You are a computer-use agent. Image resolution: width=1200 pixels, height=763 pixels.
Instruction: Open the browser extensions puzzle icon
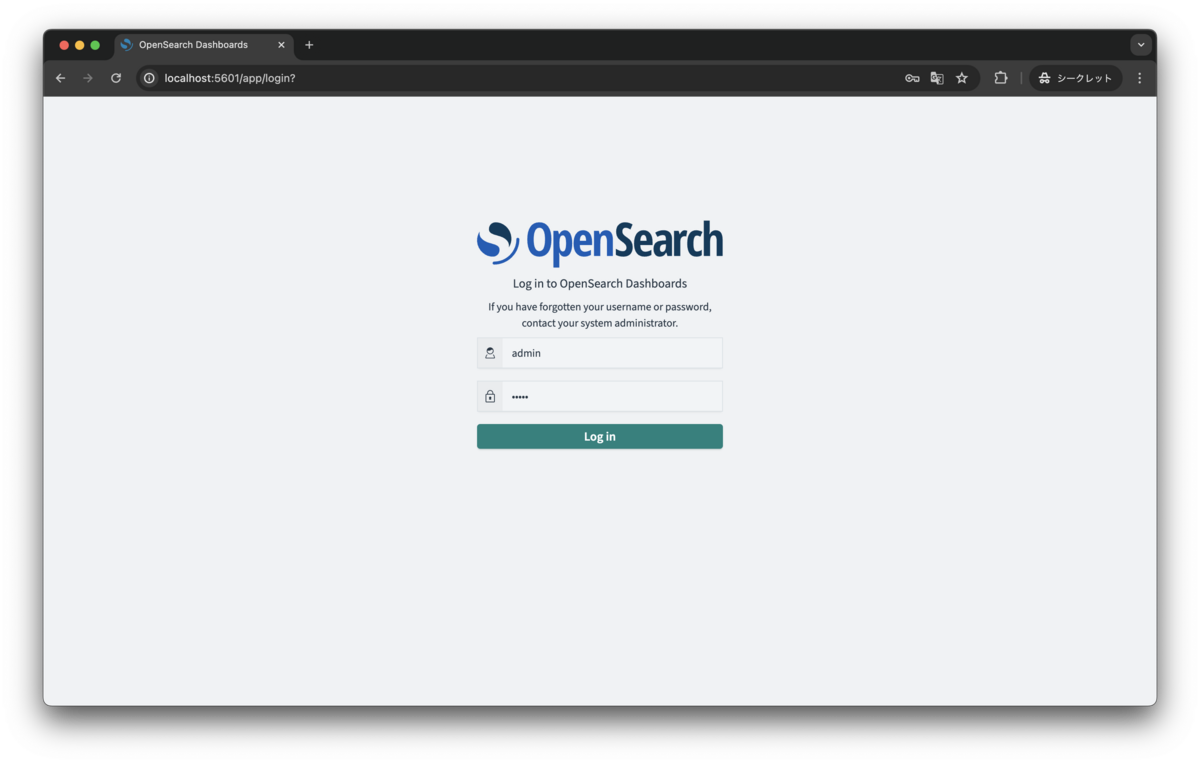pos(1000,77)
